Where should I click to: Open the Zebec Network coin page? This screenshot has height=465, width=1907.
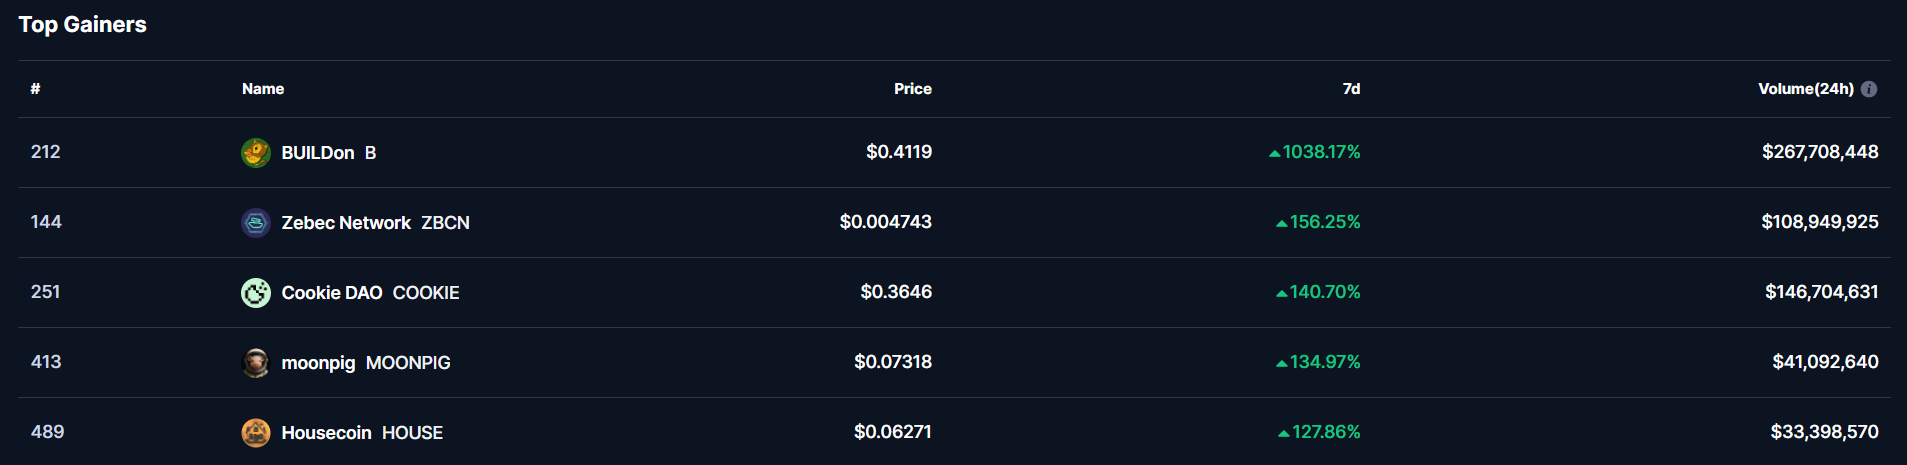coord(375,223)
